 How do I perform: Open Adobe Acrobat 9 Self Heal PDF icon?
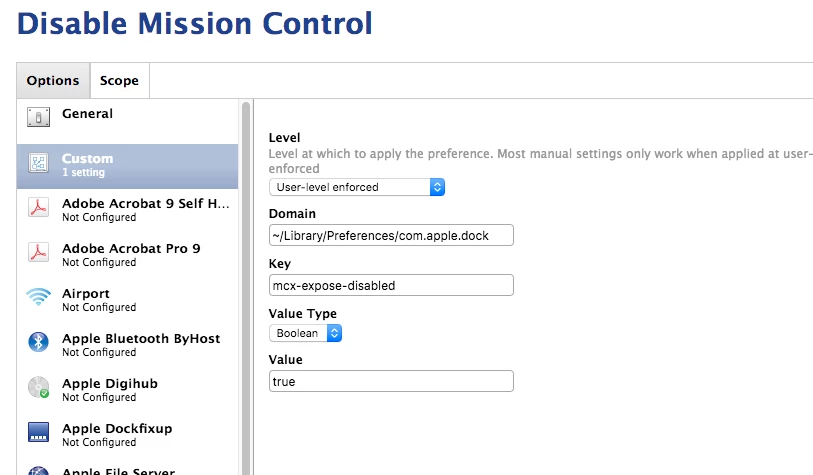tap(38, 208)
